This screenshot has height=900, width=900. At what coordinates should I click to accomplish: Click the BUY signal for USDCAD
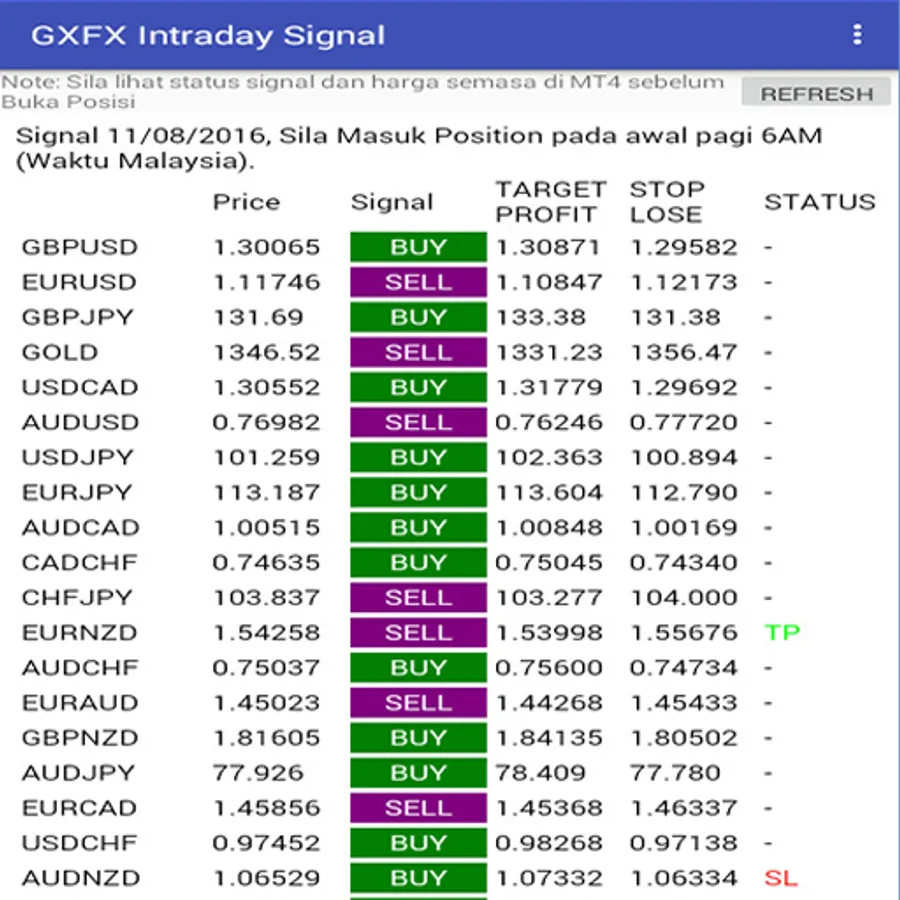(x=418, y=387)
